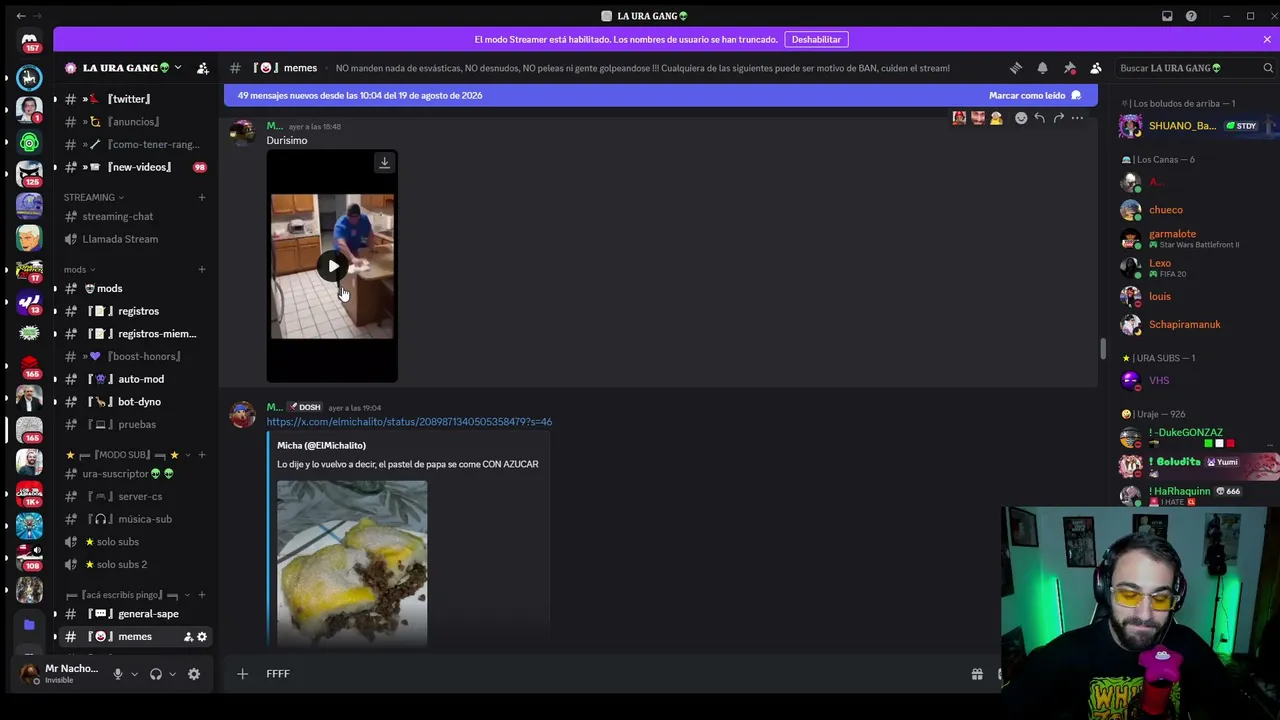The height and width of the screenshot is (720, 1280).
Task: Create invite for memes channel
Action: pos(188,637)
